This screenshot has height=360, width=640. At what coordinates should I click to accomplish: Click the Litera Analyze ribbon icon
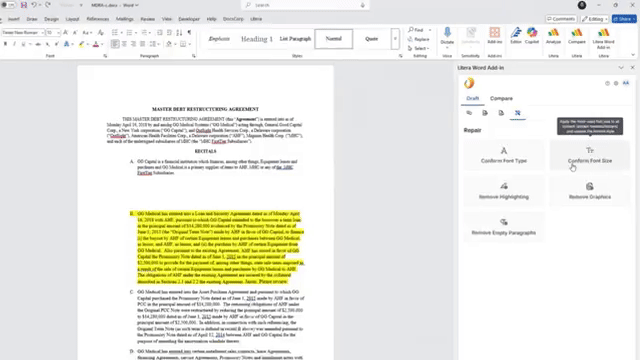click(553, 36)
